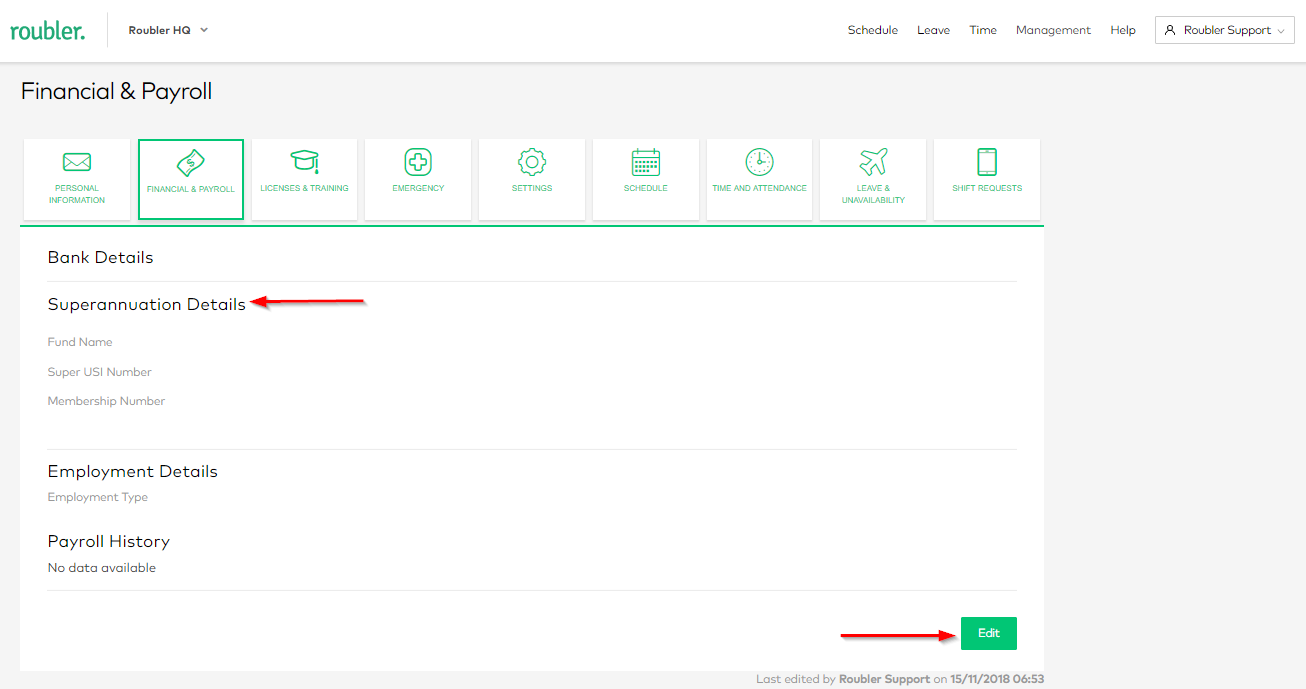
Task: Switch to the Emergency tab label
Action: (418, 188)
